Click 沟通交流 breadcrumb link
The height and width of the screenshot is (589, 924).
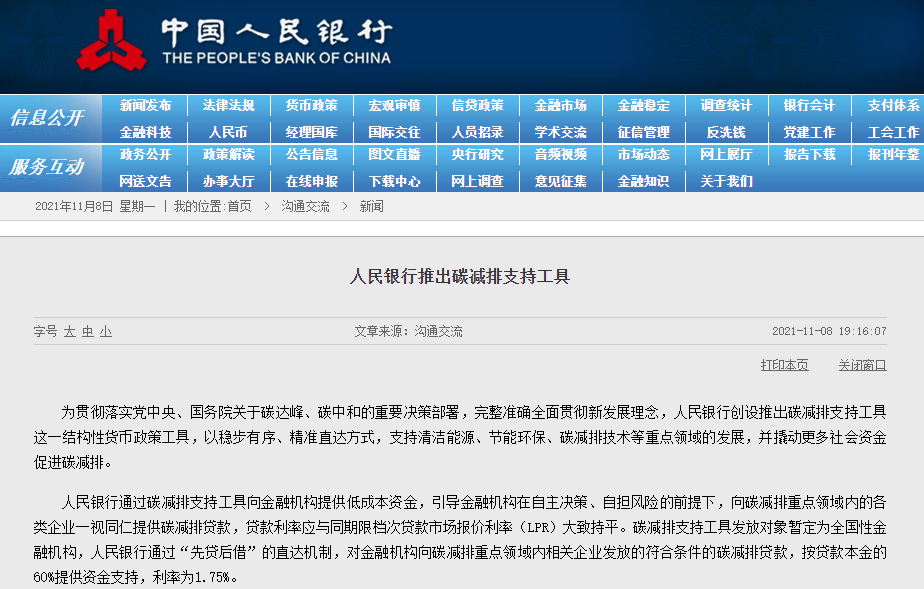pos(305,206)
